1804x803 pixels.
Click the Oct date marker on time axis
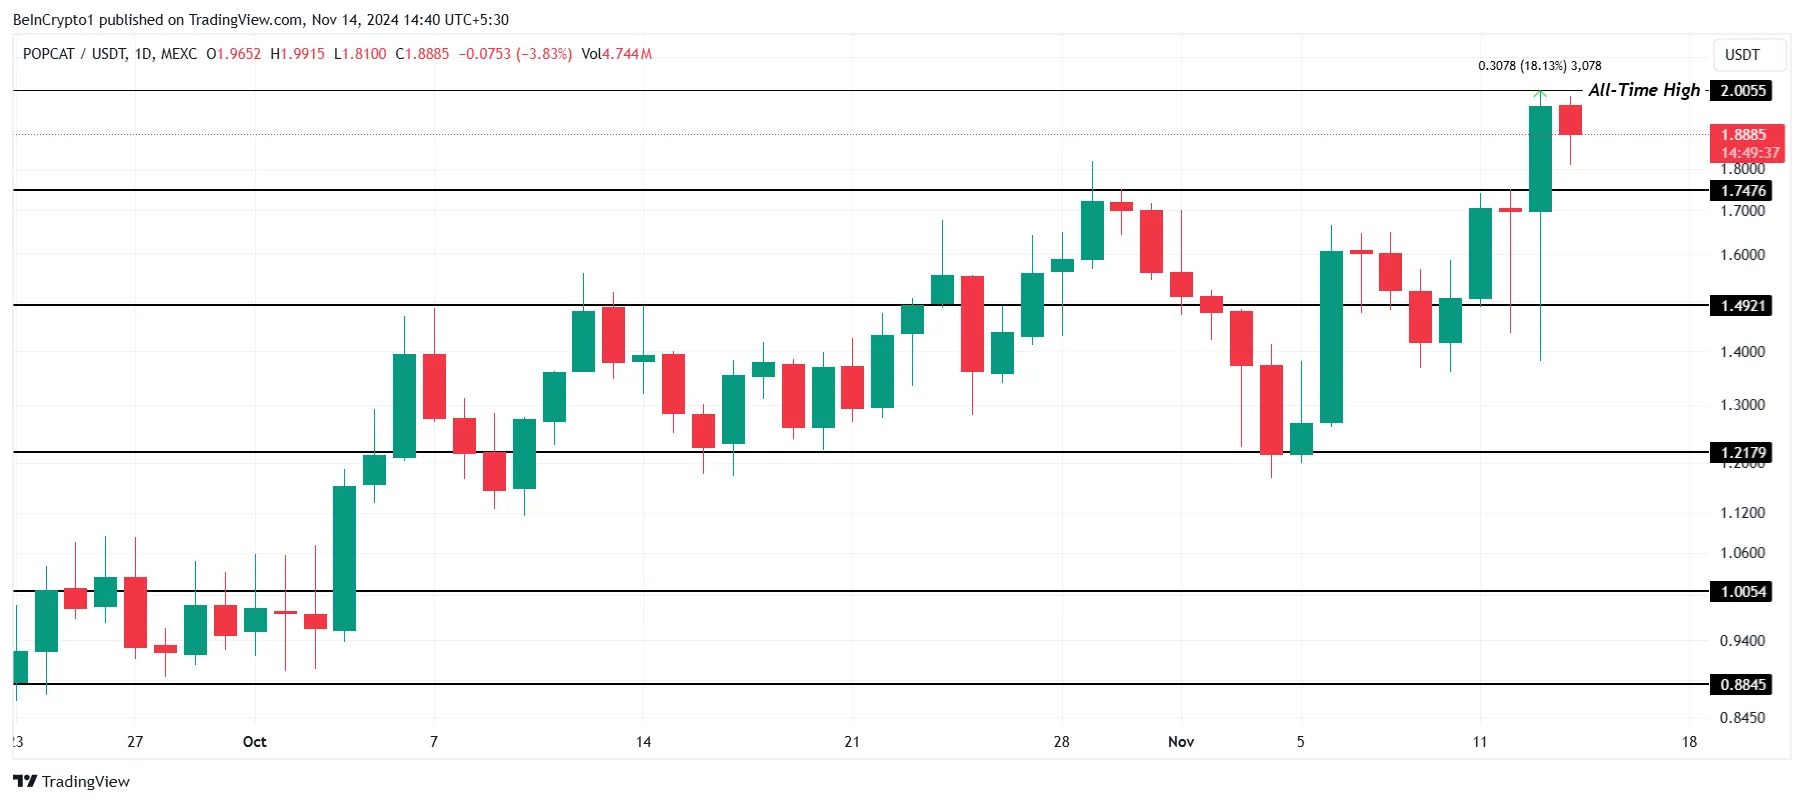(x=255, y=741)
